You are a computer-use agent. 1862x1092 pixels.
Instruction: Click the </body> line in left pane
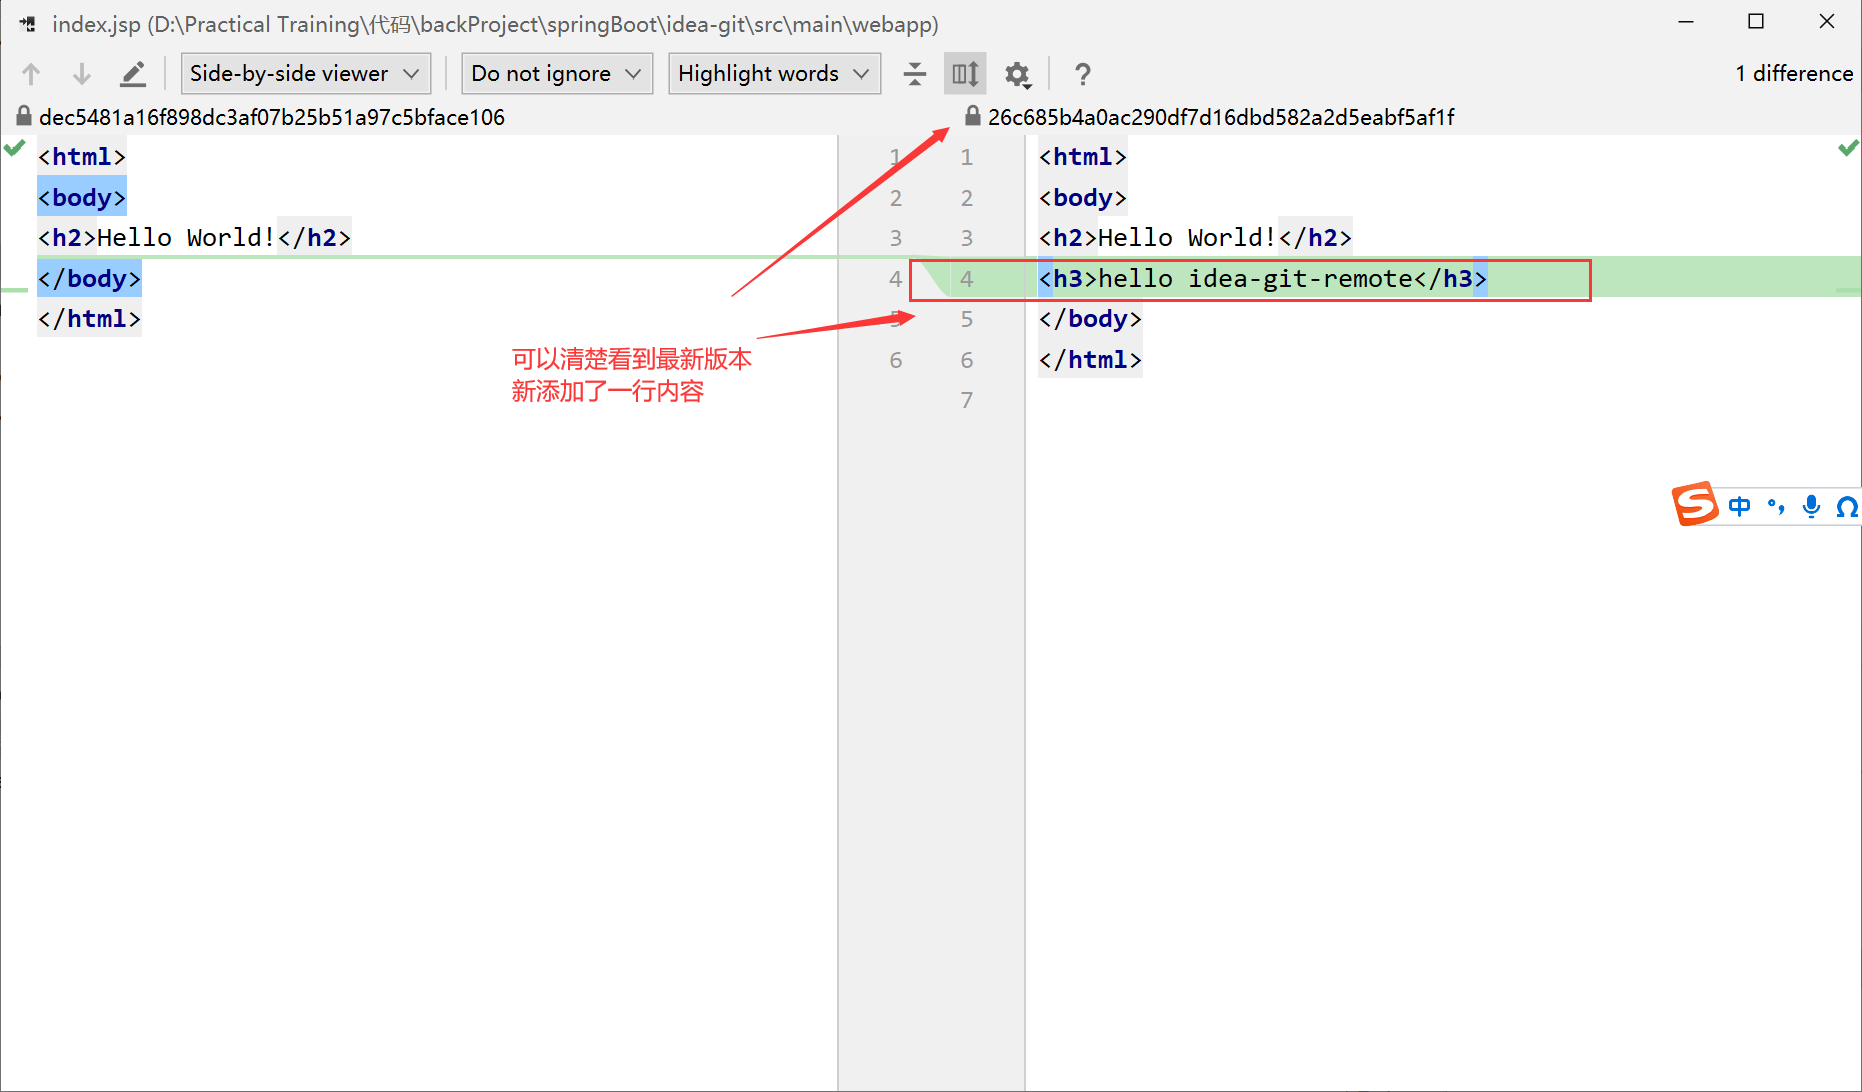click(89, 278)
